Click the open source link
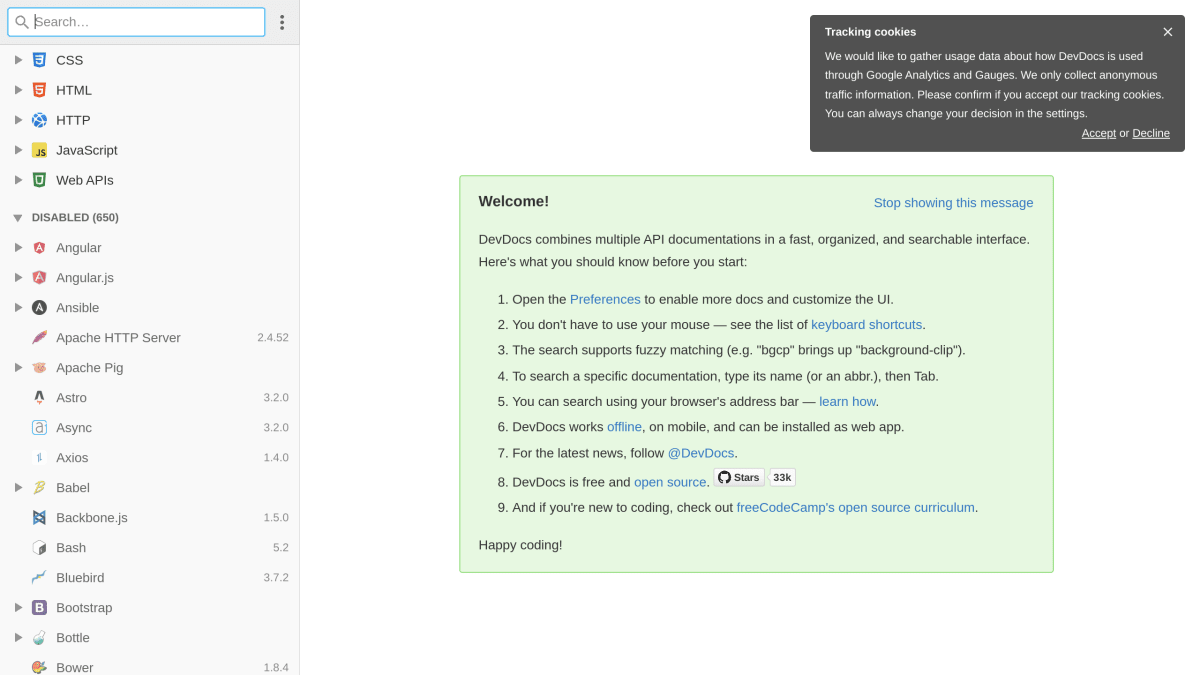Screen dimensions: 1200x675 coord(670,482)
